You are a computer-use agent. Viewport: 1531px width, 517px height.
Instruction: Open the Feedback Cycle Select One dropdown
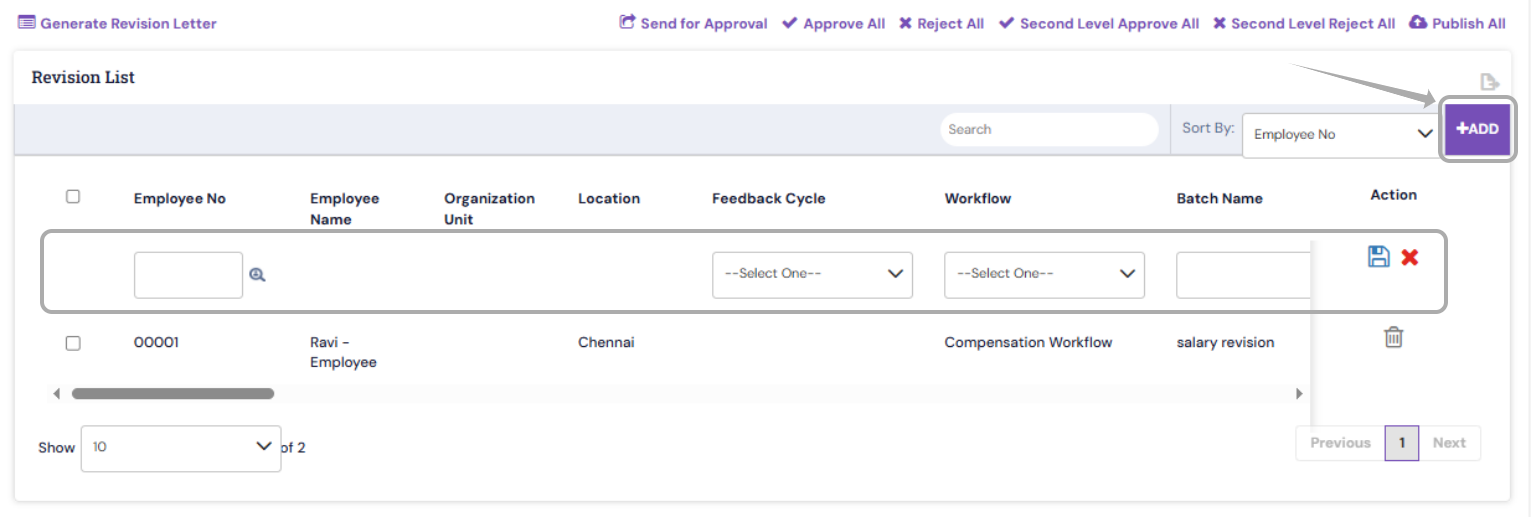click(812, 275)
